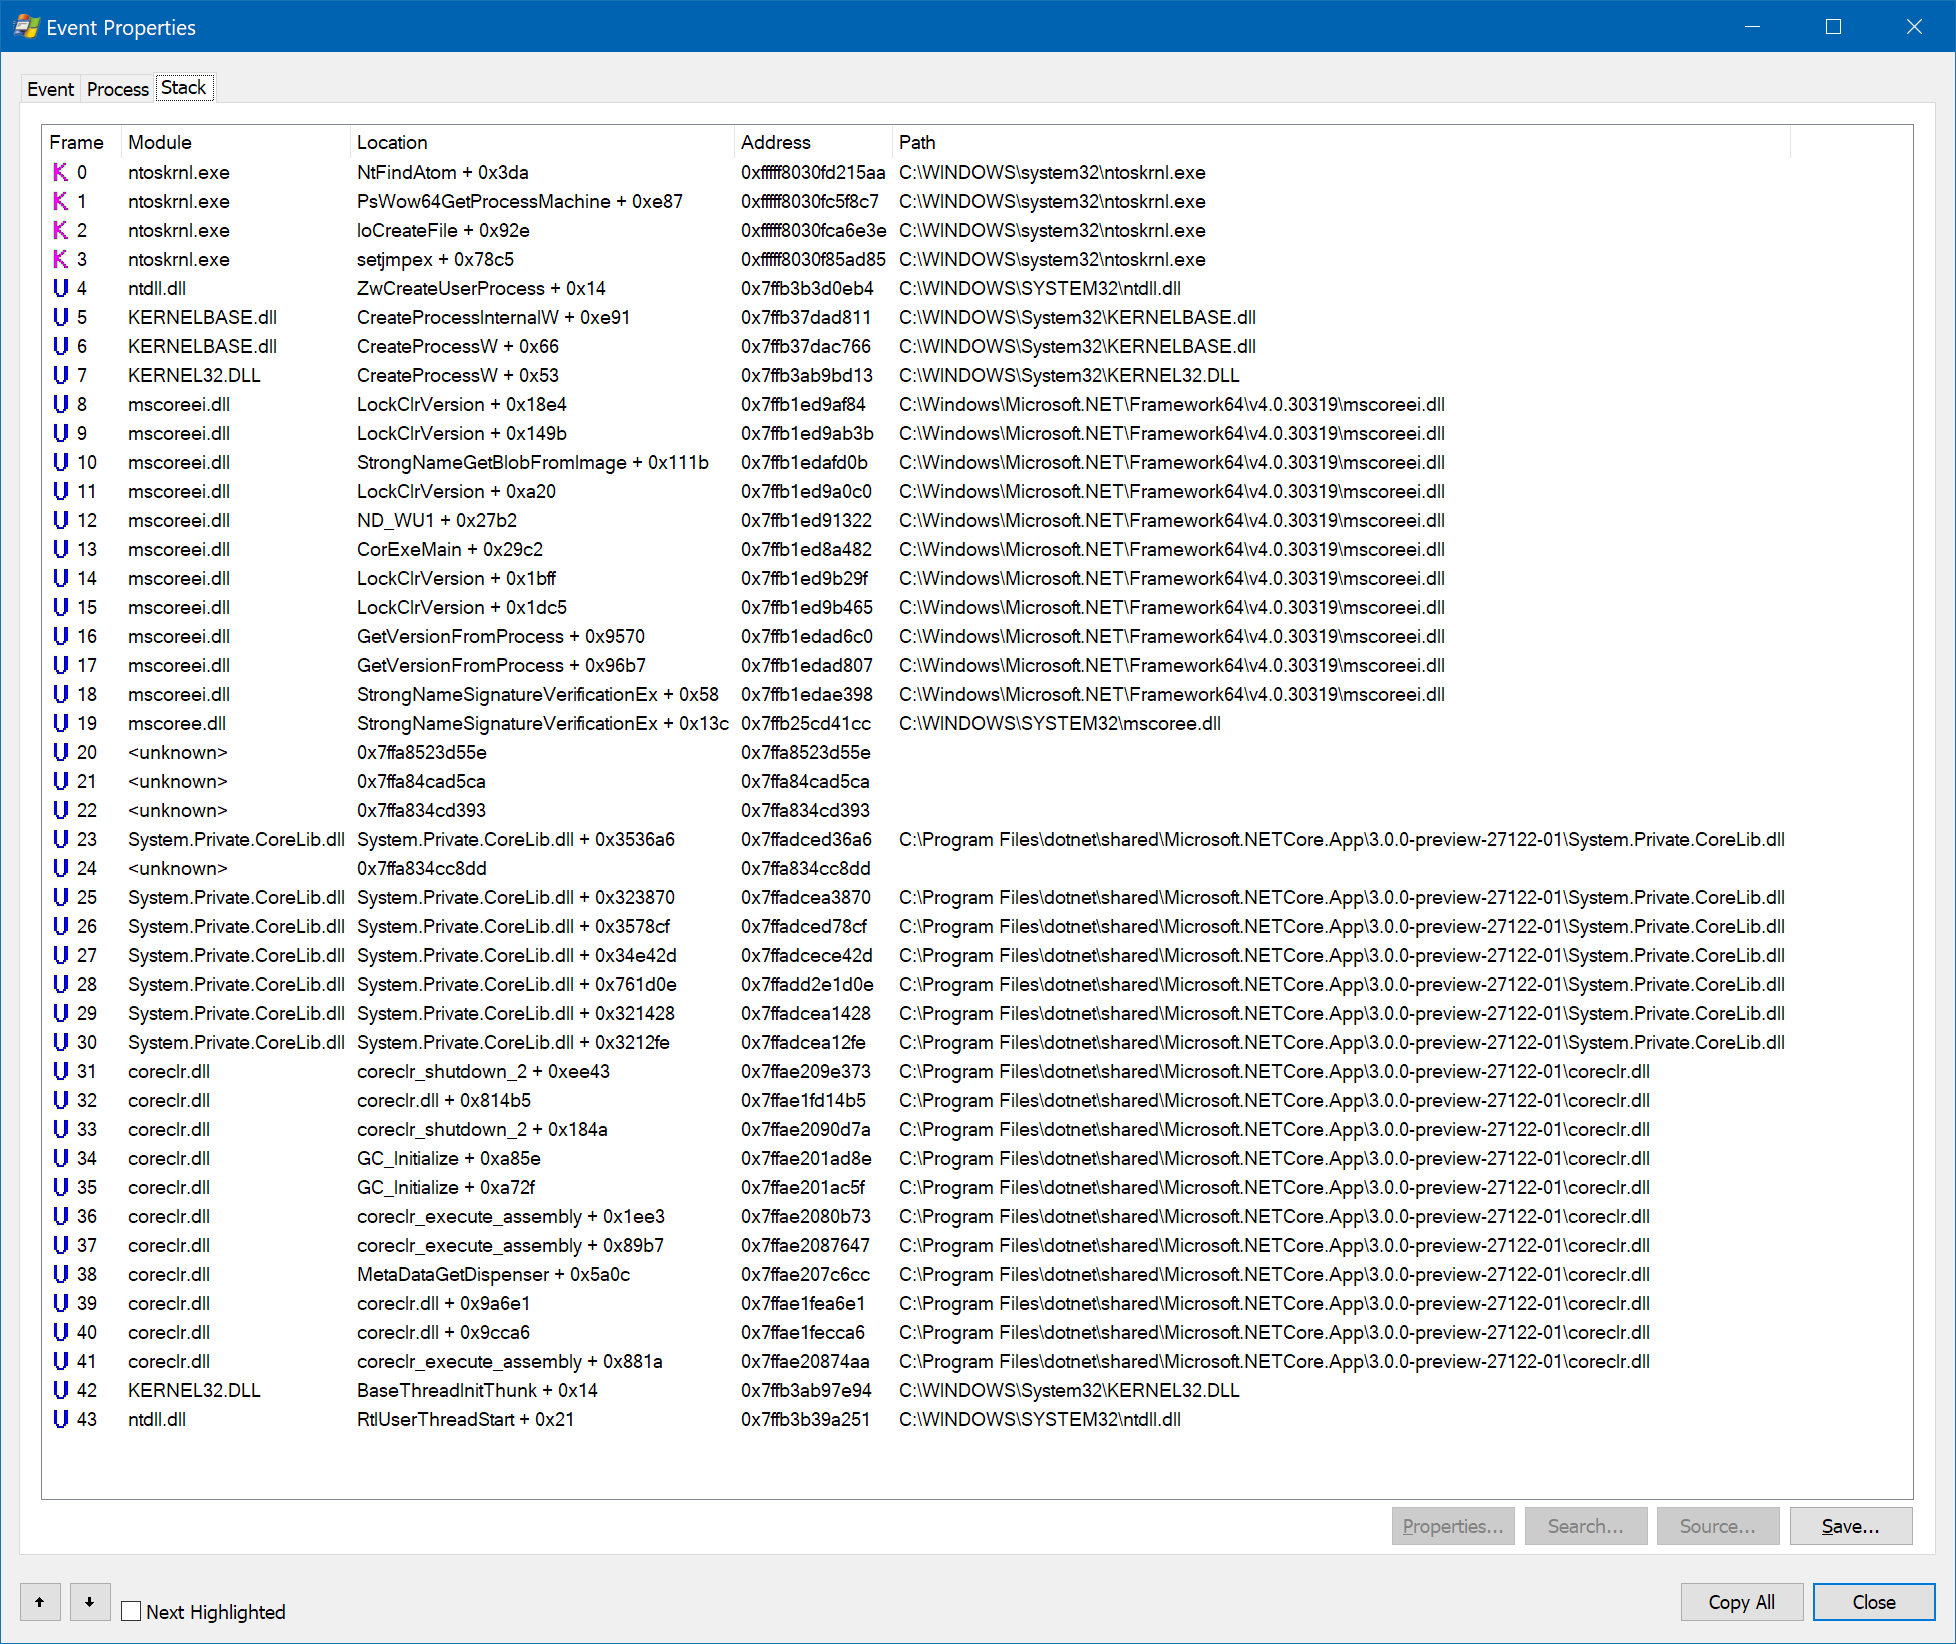Screen dimensions: 1956x1644
Task: Click the Module column header
Action: point(160,142)
